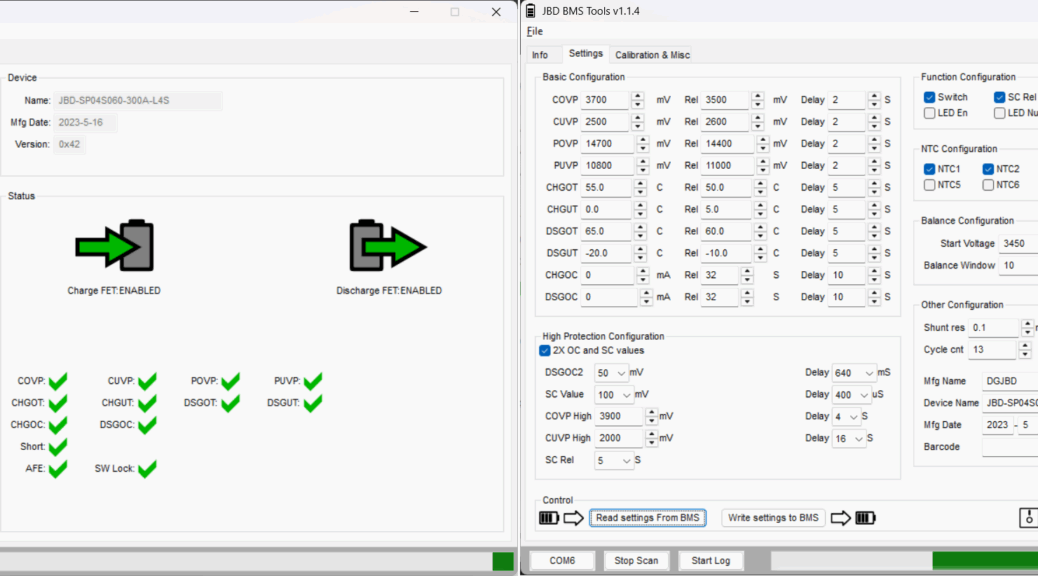Click the COVP green checkmark status icon
The width and height of the screenshot is (1038, 576).
click(58, 381)
